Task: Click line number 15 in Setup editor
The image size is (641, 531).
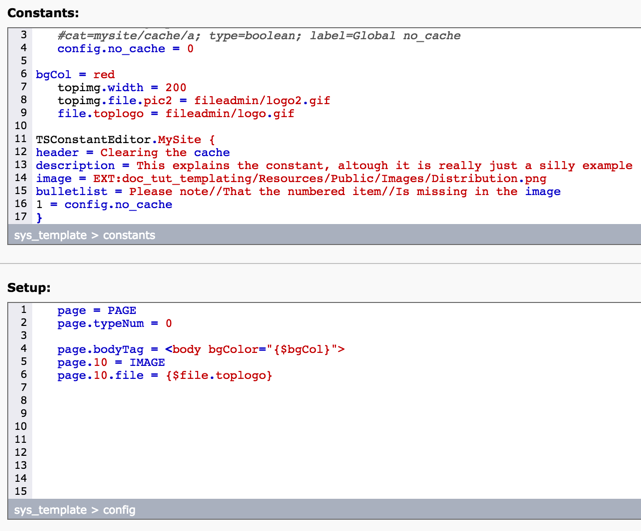Action: (21, 491)
